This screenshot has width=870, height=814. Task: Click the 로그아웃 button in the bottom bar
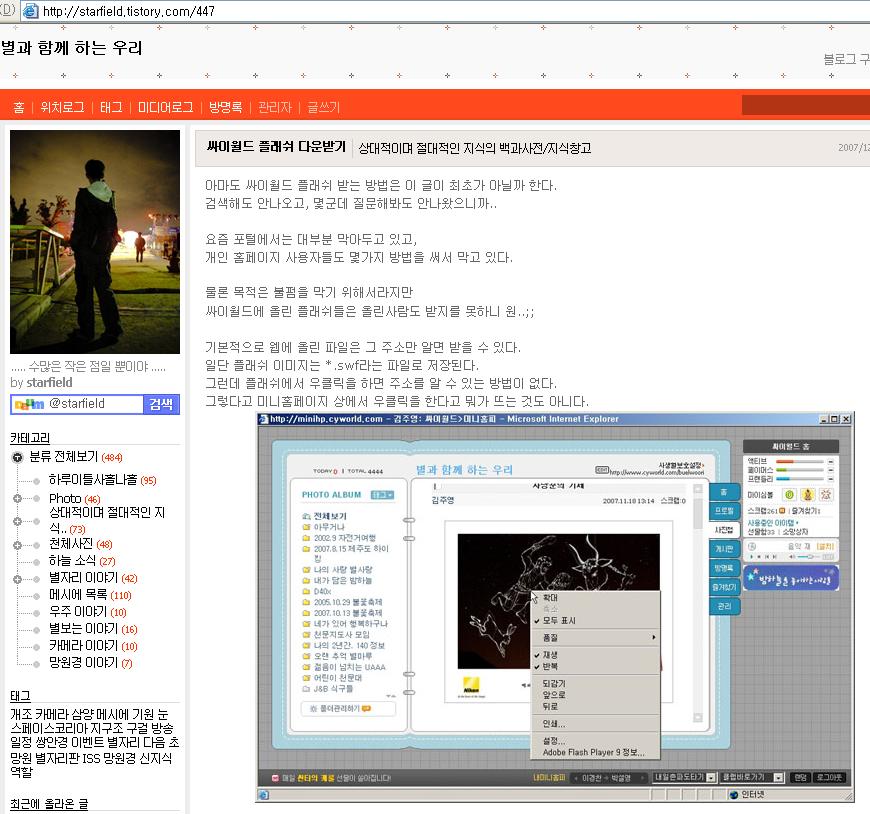(829, 778)
